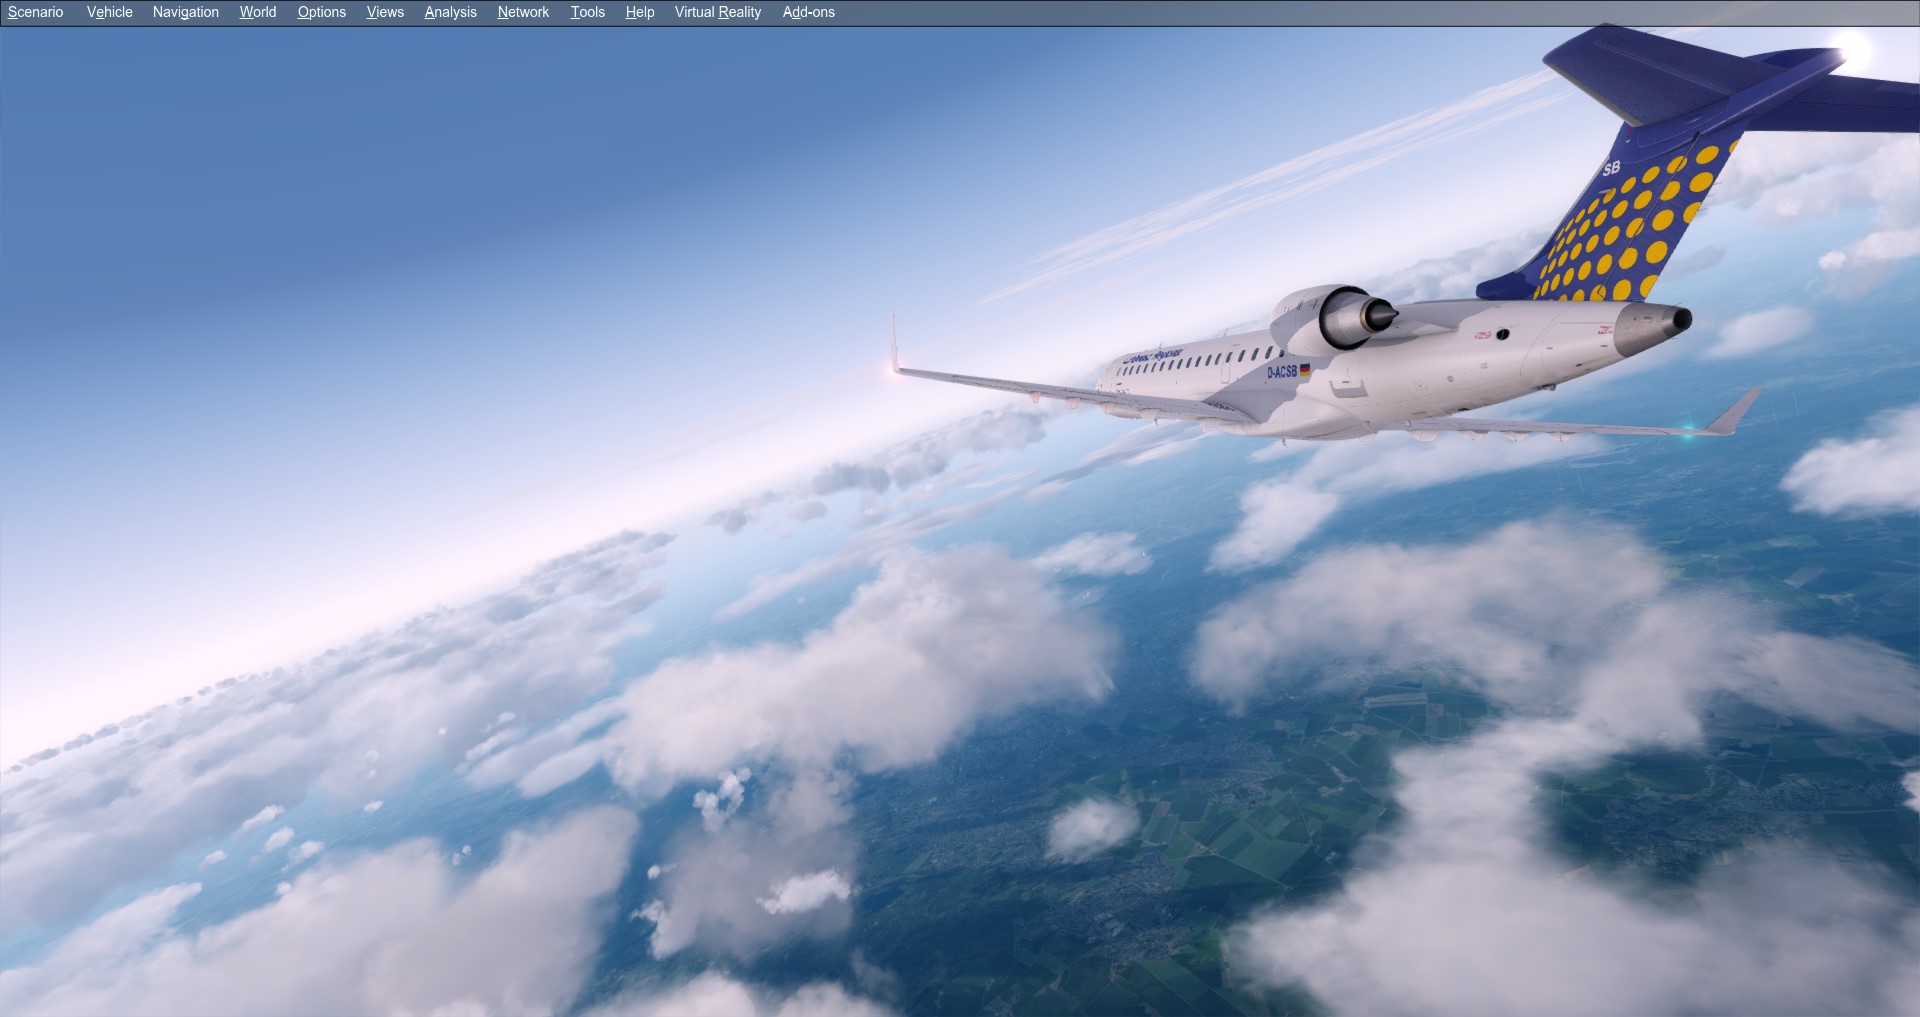1920x1017 pixels.
Task: Open the Analysis menu
Action: tap(450, 12)
